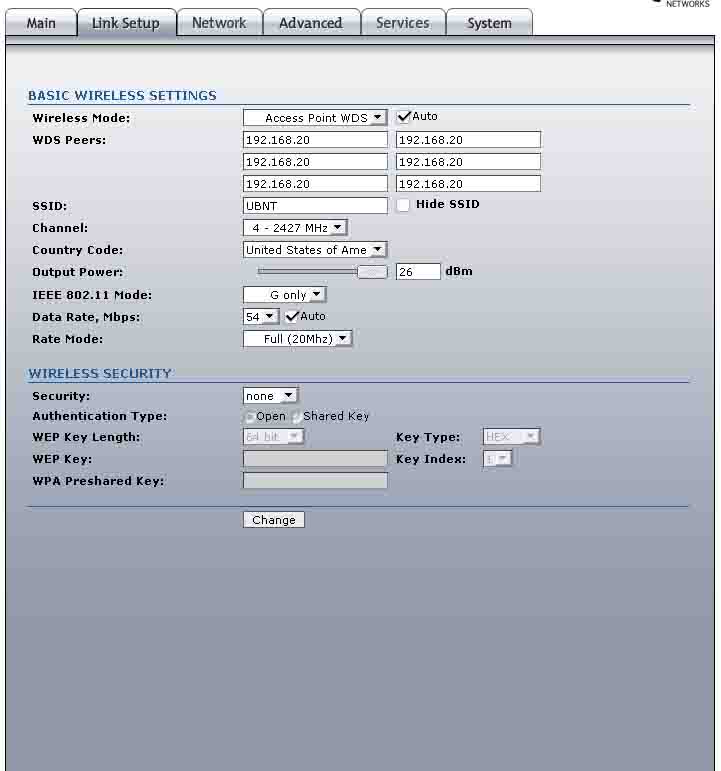Click the Wireless Security heading
Viewport: 721px width, 771px height.
click(x=100, y=373)
